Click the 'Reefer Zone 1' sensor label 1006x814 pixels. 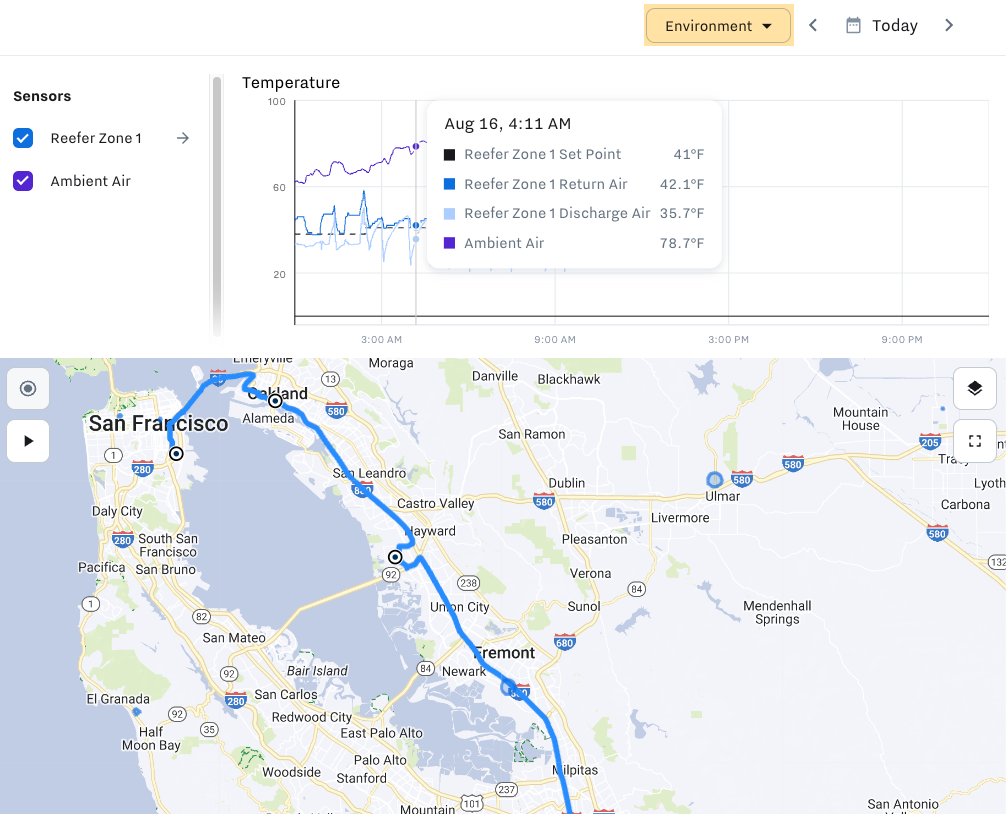pyautogui.click(x=96, y=138)
